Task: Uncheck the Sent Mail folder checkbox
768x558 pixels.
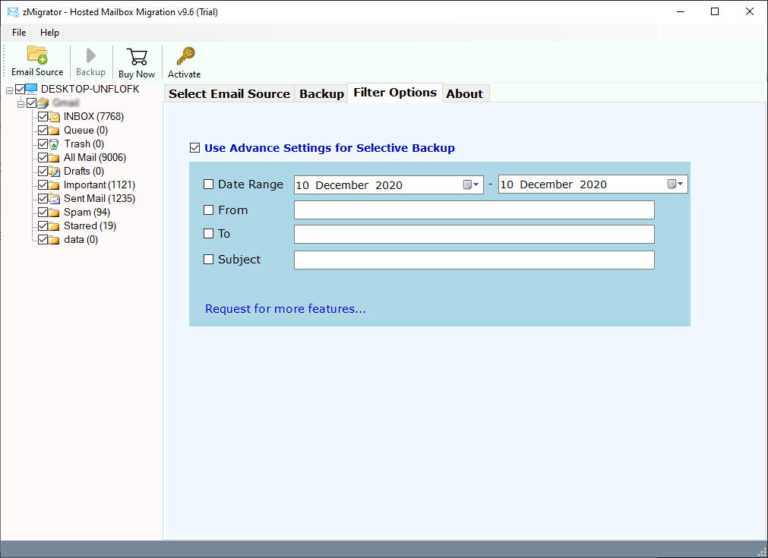Action: click(x=43, y=199)
